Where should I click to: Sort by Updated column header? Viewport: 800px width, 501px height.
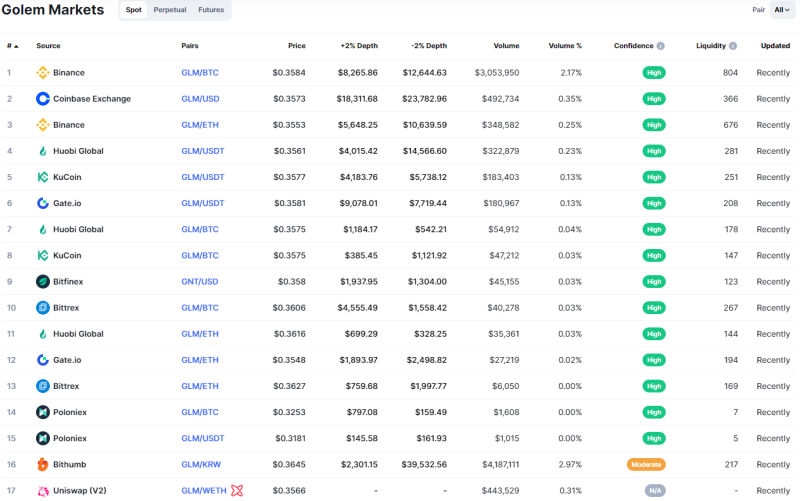point(776,46)
